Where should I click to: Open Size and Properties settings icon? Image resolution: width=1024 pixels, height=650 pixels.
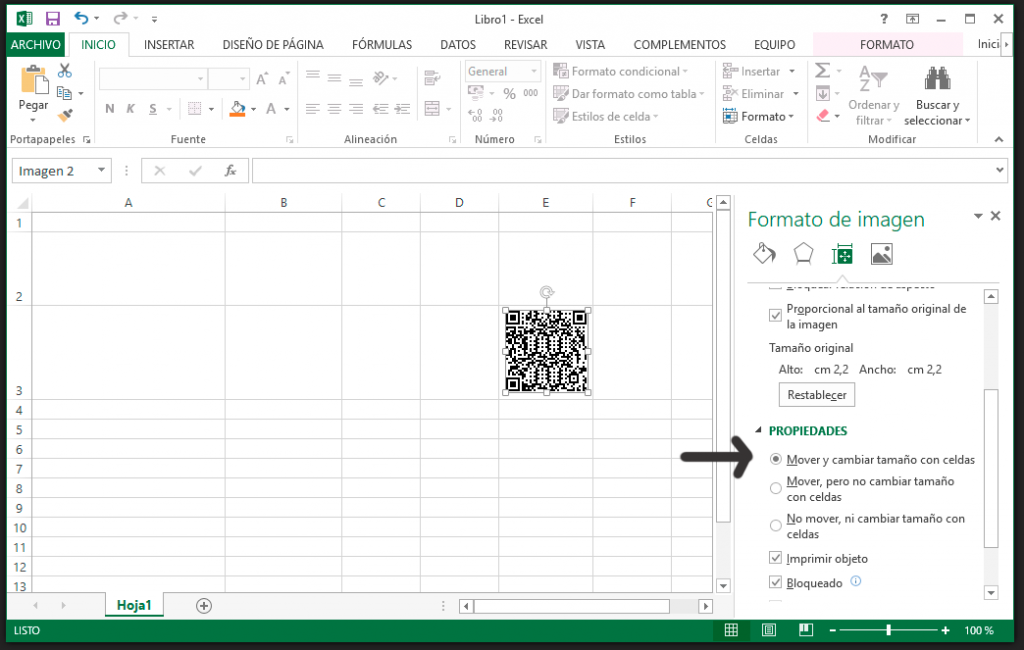[842, 253]
